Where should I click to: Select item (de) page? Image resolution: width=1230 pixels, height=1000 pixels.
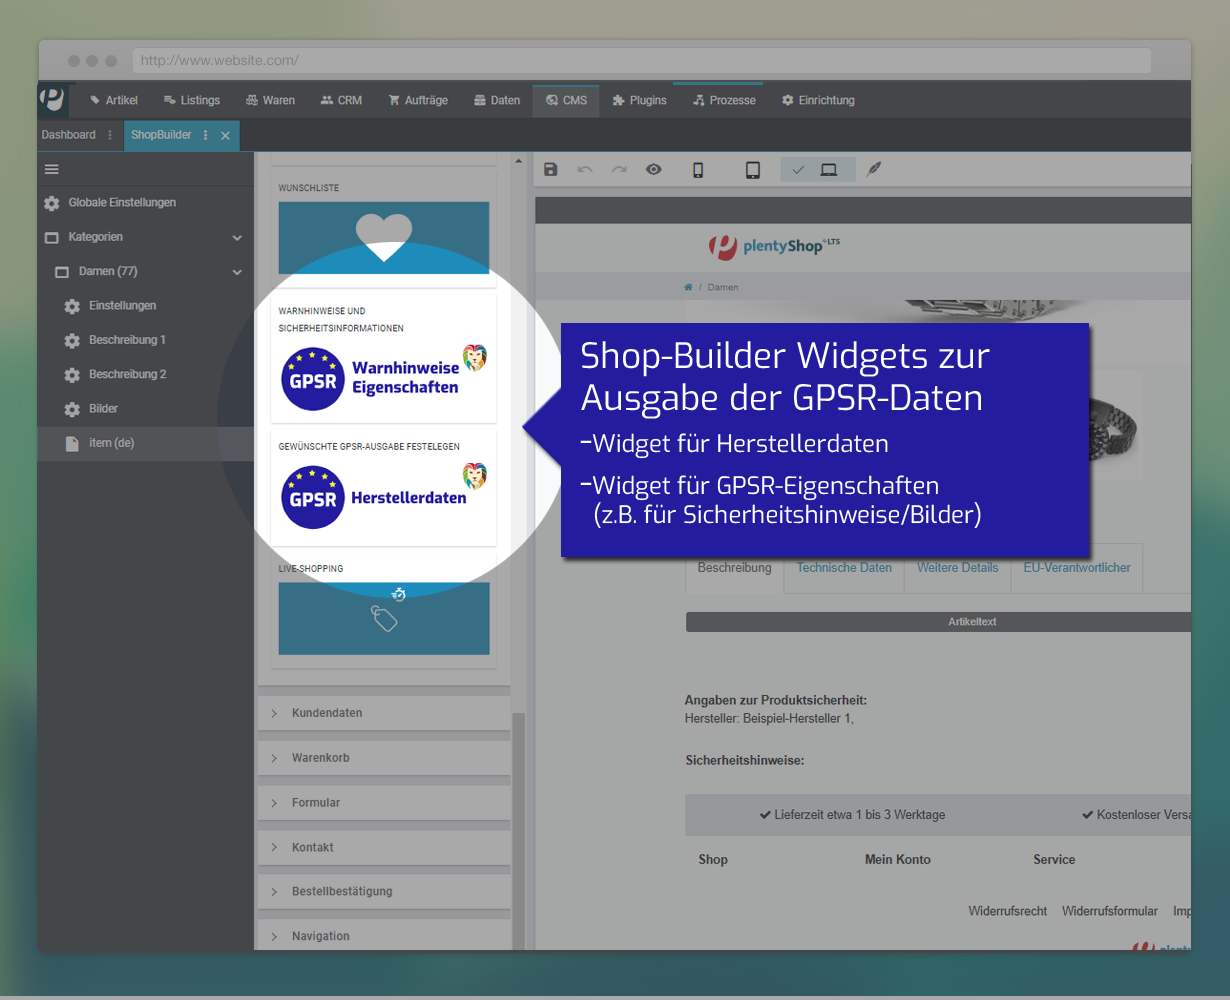(x=146, y=443)
